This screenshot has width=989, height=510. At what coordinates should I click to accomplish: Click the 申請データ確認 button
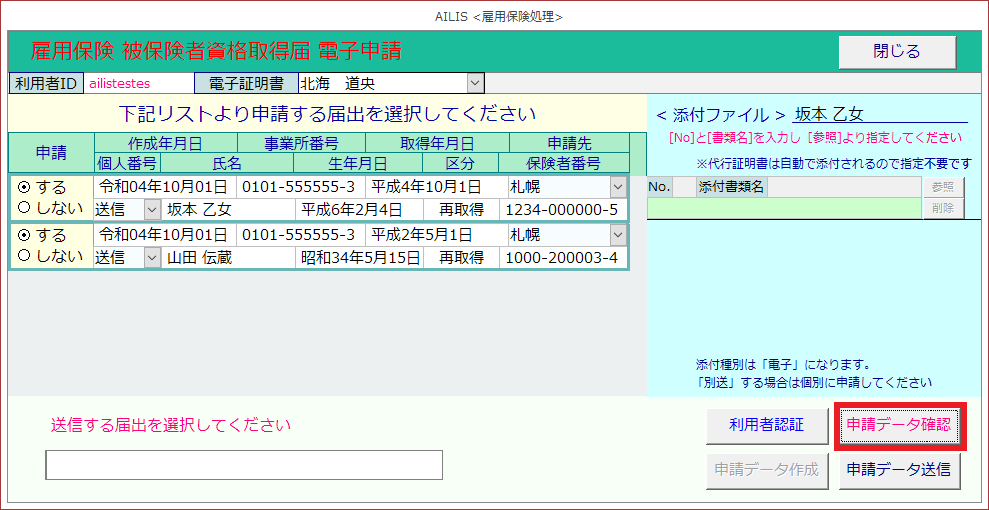[x=900, y=425]
